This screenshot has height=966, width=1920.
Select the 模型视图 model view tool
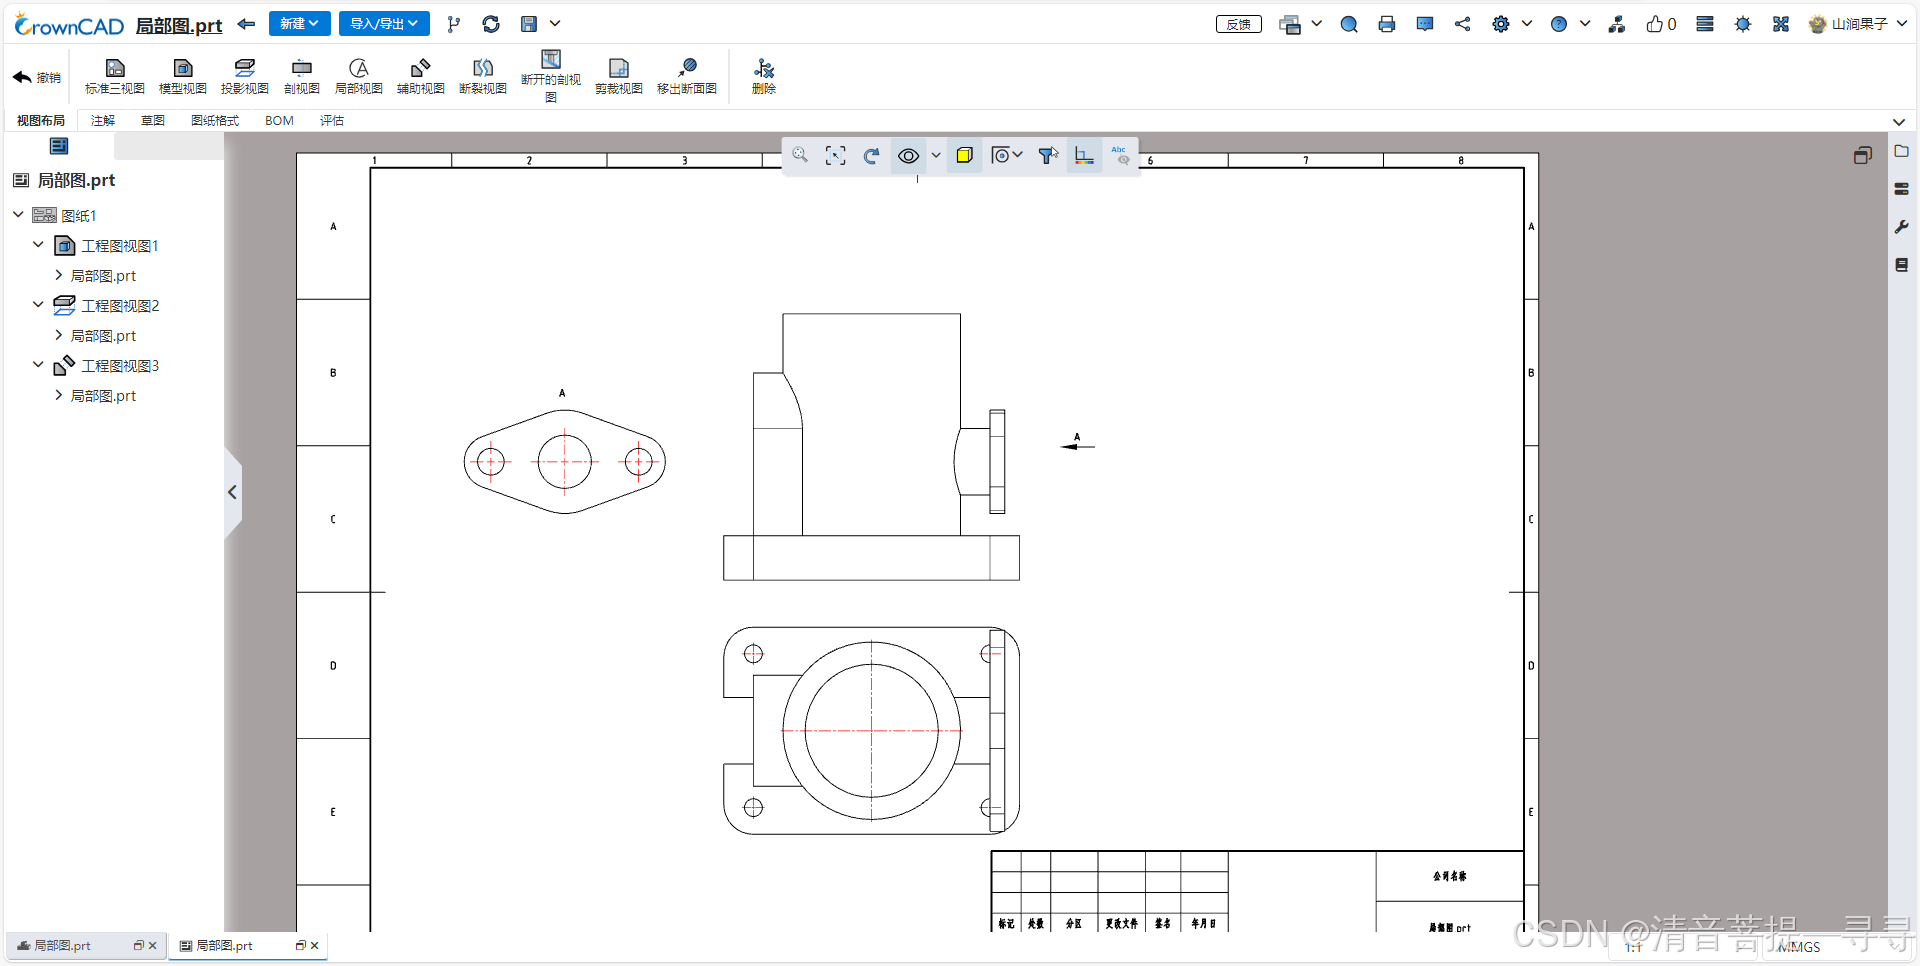(183, 76)
